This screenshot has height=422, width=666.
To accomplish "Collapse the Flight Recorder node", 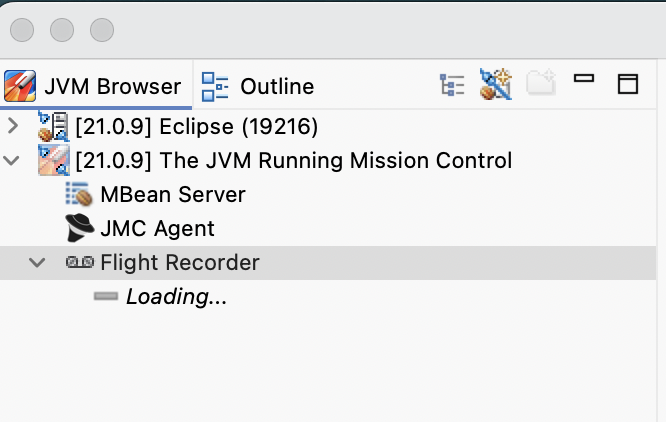I will pyautogui.click(x=38, y=262).
